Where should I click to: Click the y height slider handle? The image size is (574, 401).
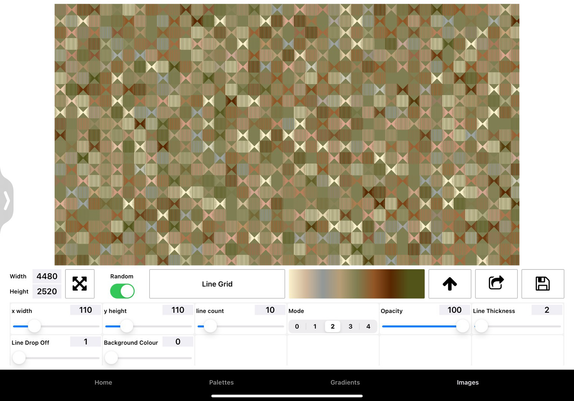127,326
